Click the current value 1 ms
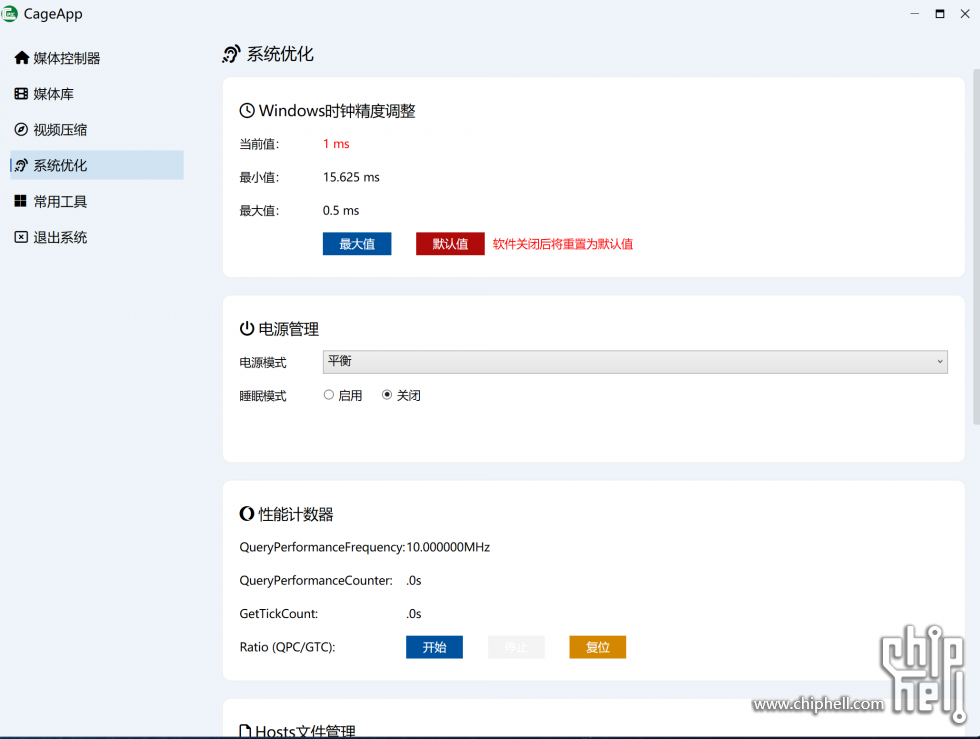 pos(336,144)
